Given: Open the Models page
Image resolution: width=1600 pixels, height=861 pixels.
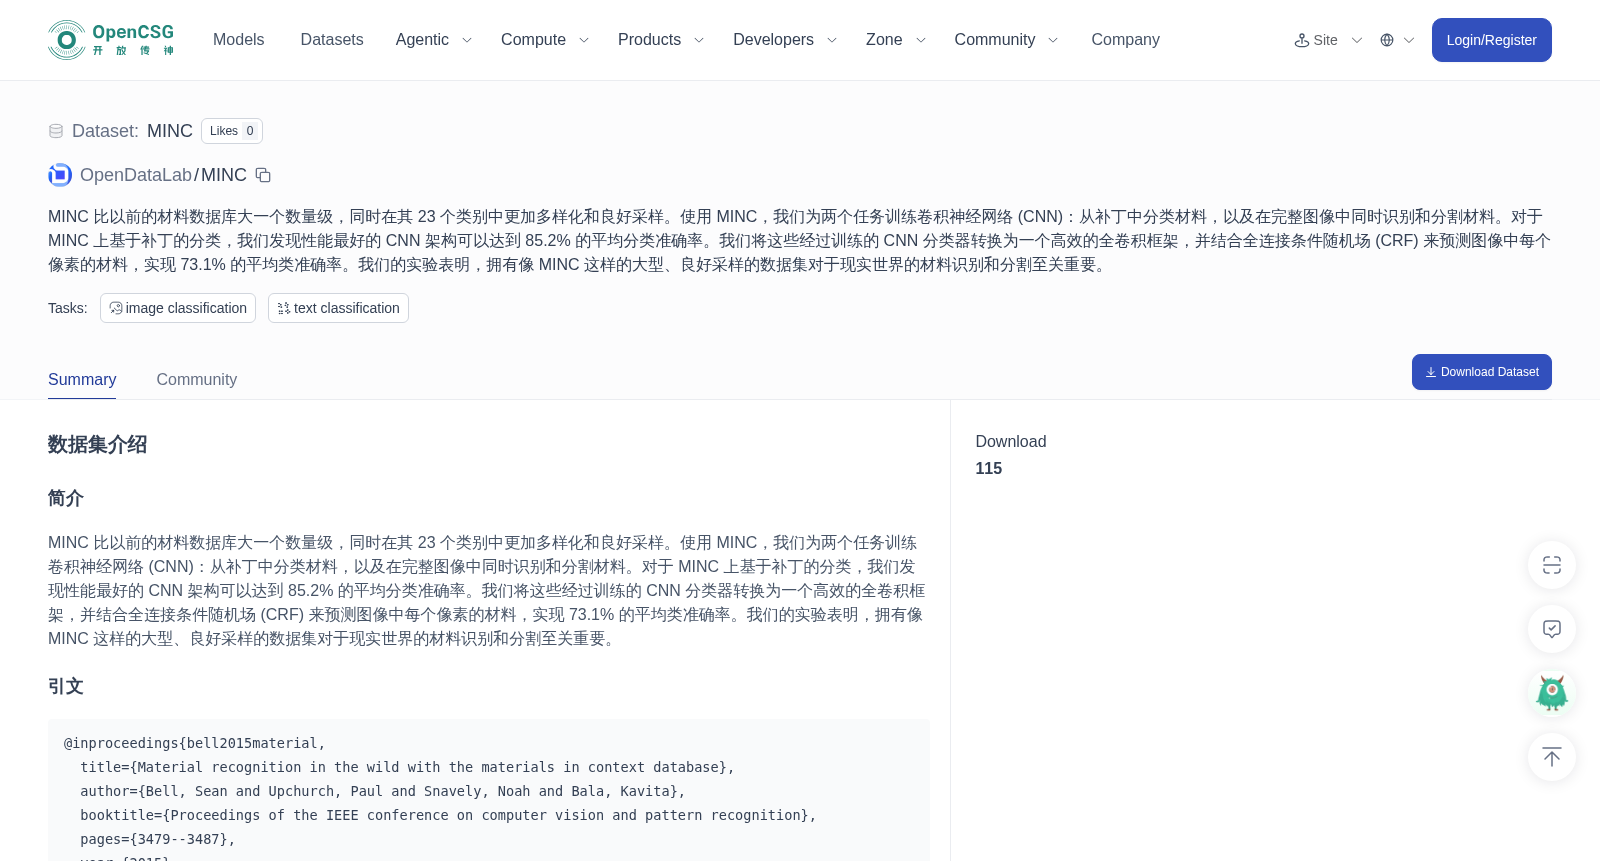Looking at the screenshot, I should point(238,40).
